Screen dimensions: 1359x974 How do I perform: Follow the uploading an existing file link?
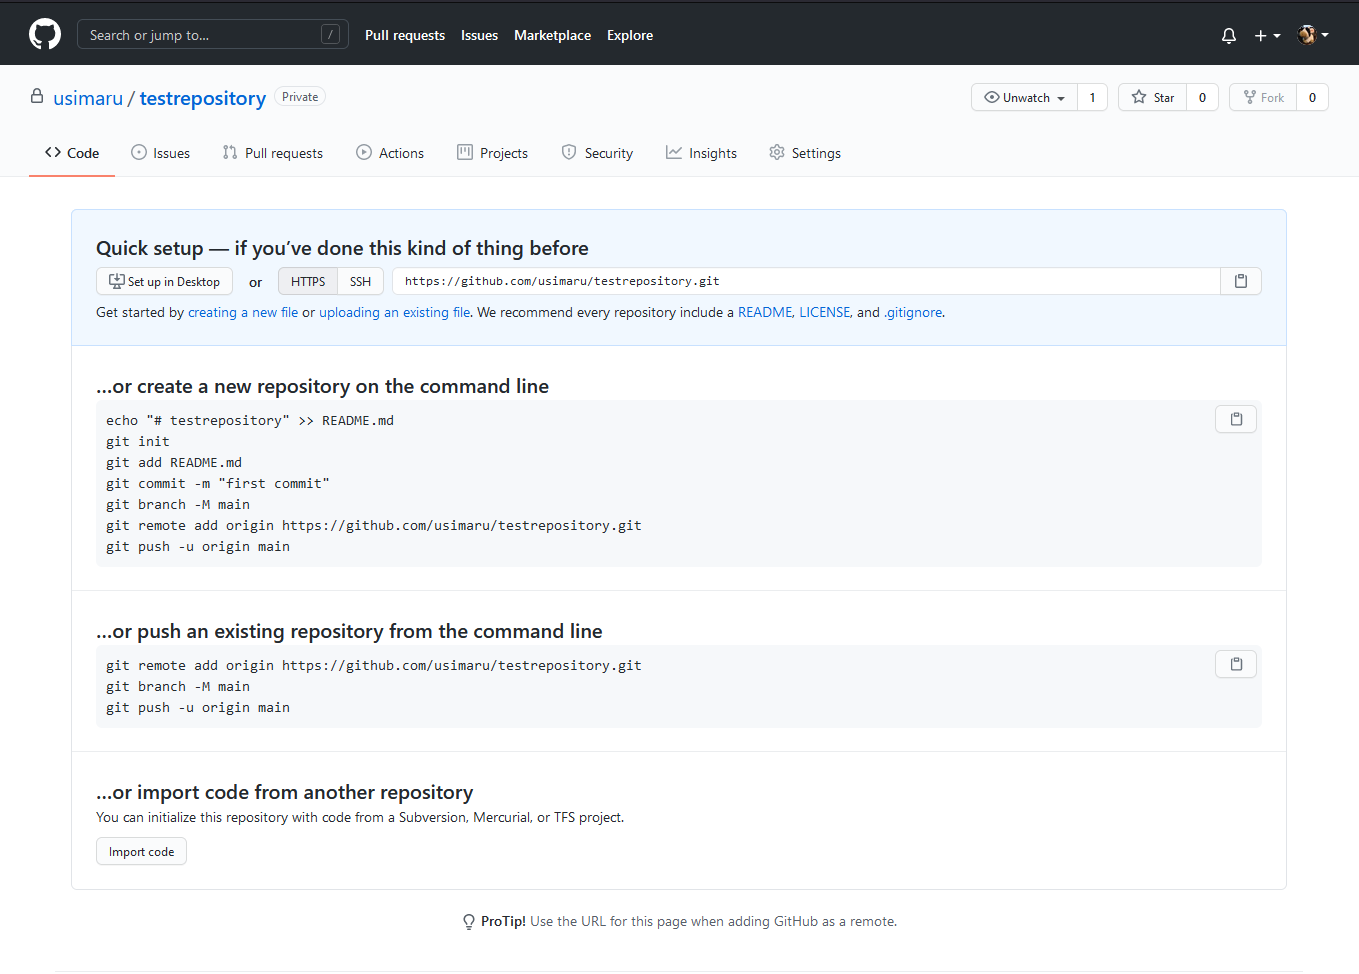(394, 312)
